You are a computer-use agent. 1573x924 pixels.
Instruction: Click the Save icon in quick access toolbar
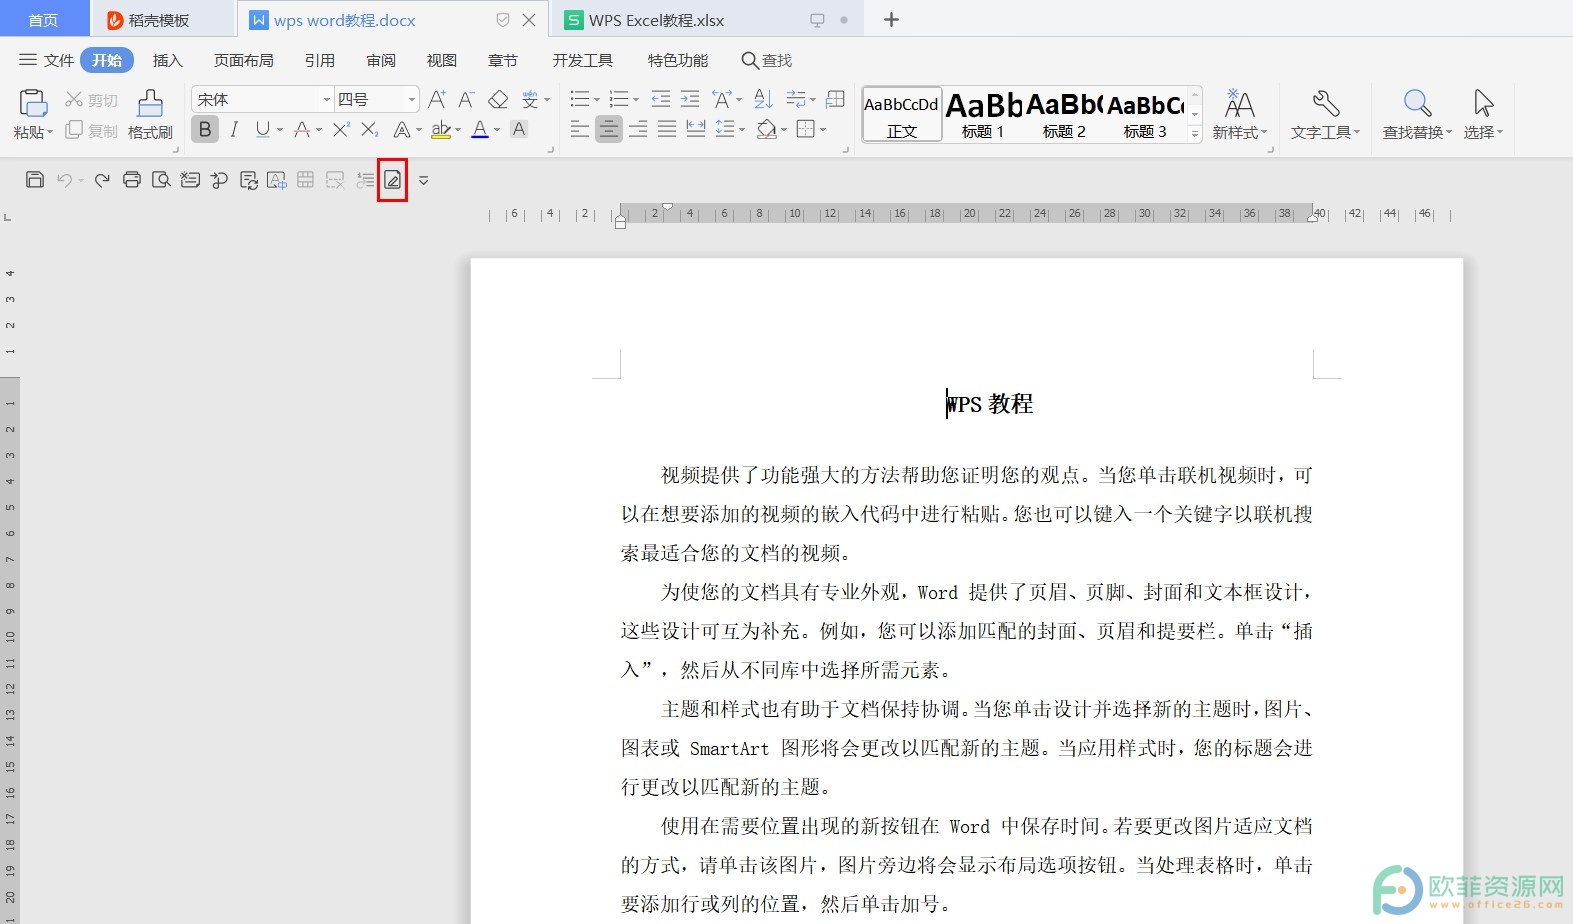click(x=35, y=180)
